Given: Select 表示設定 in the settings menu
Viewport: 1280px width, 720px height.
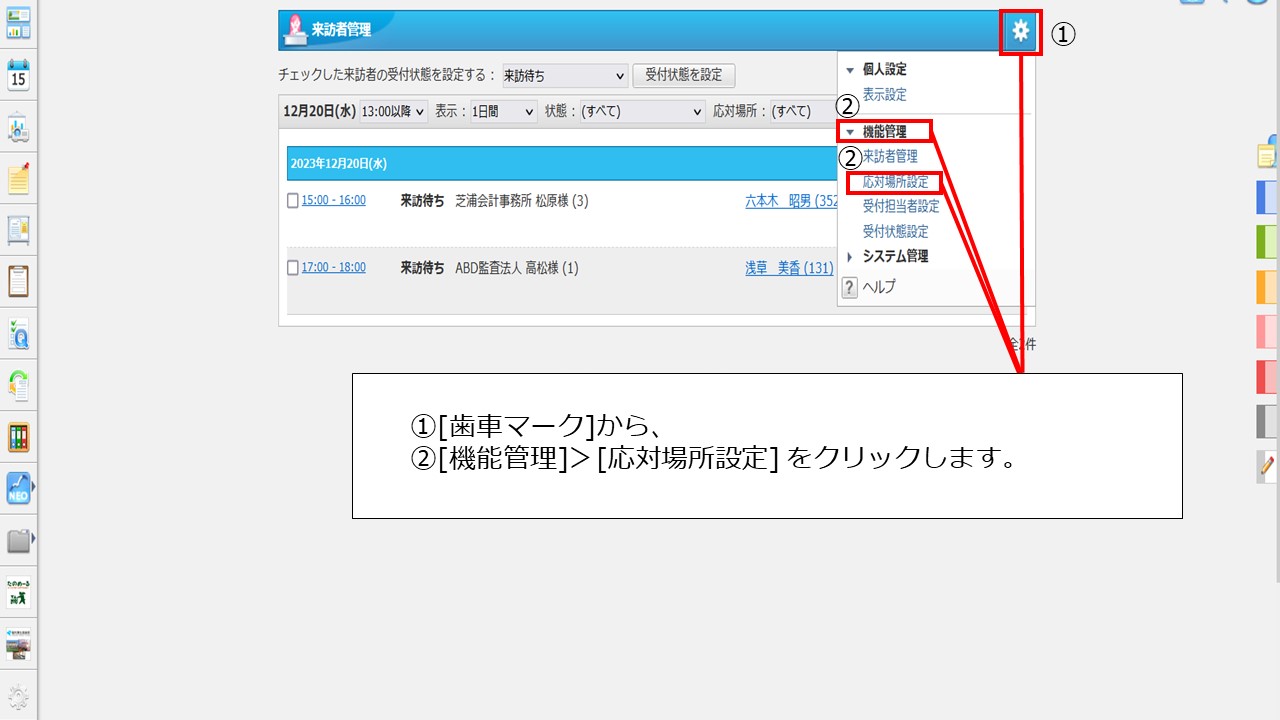Looking at the screenshot, I should click(885, 95).
